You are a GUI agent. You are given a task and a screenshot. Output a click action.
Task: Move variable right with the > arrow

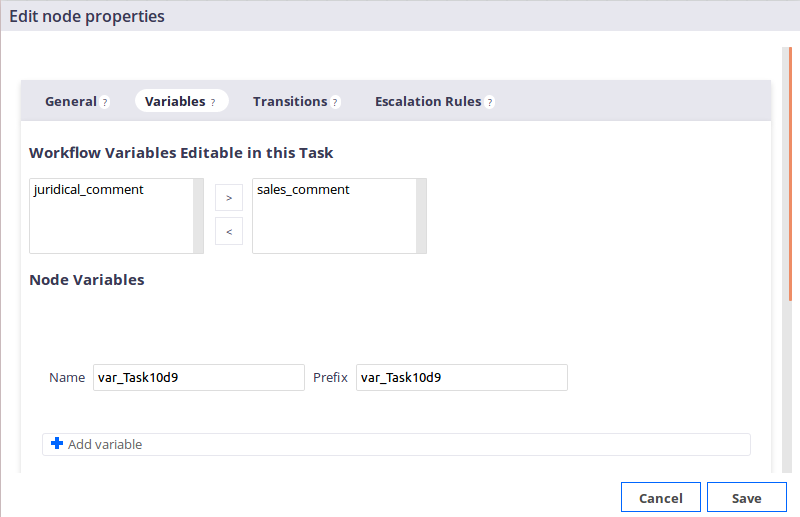(x=229, y=198)
